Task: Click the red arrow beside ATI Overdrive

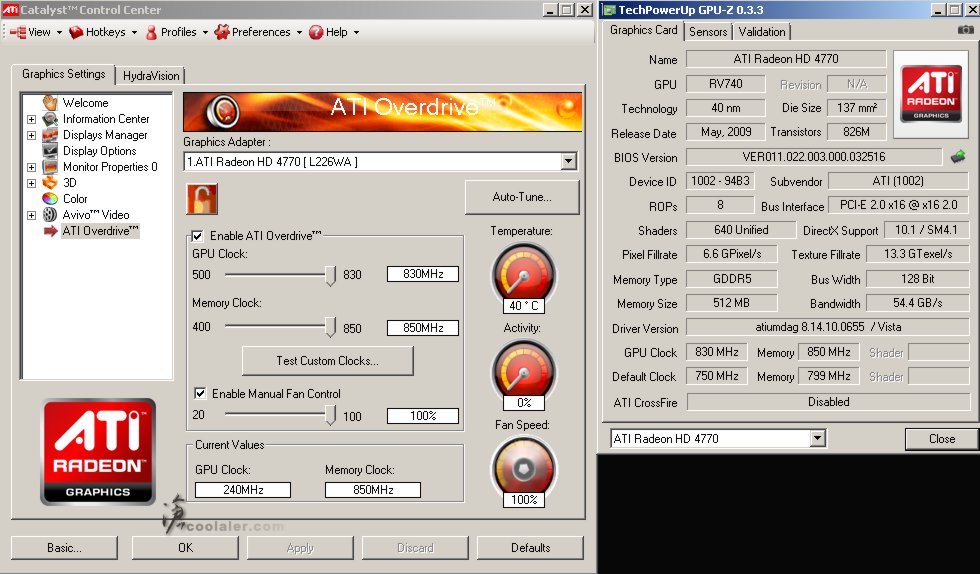Action: coord(51,231)
